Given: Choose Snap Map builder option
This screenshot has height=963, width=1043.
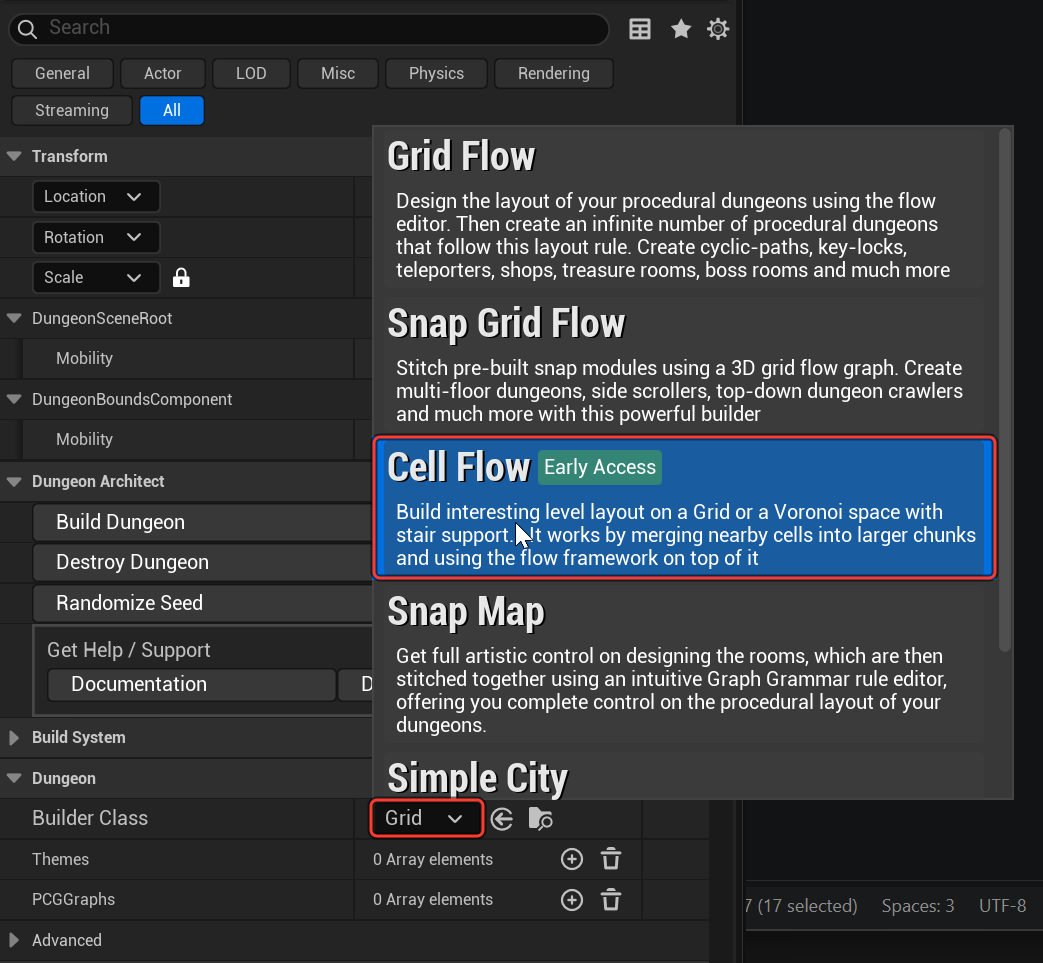Looking at the screenshot, I should (x=684, y=664).
